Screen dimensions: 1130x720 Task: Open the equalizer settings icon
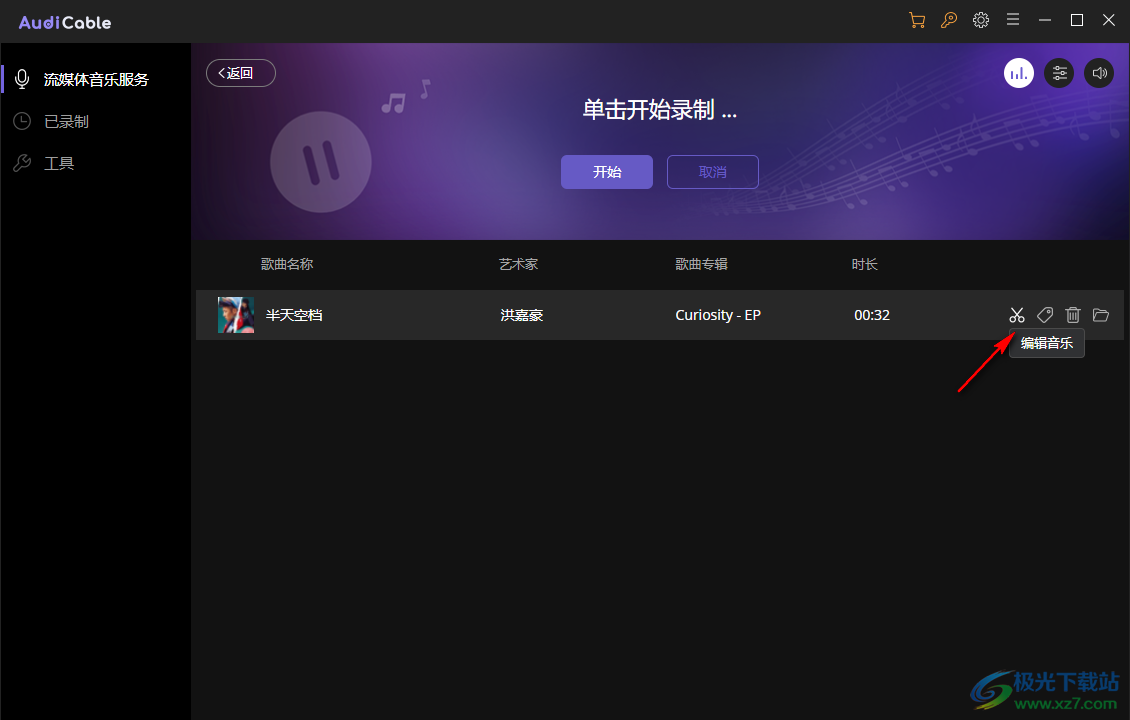point(1059,72)
